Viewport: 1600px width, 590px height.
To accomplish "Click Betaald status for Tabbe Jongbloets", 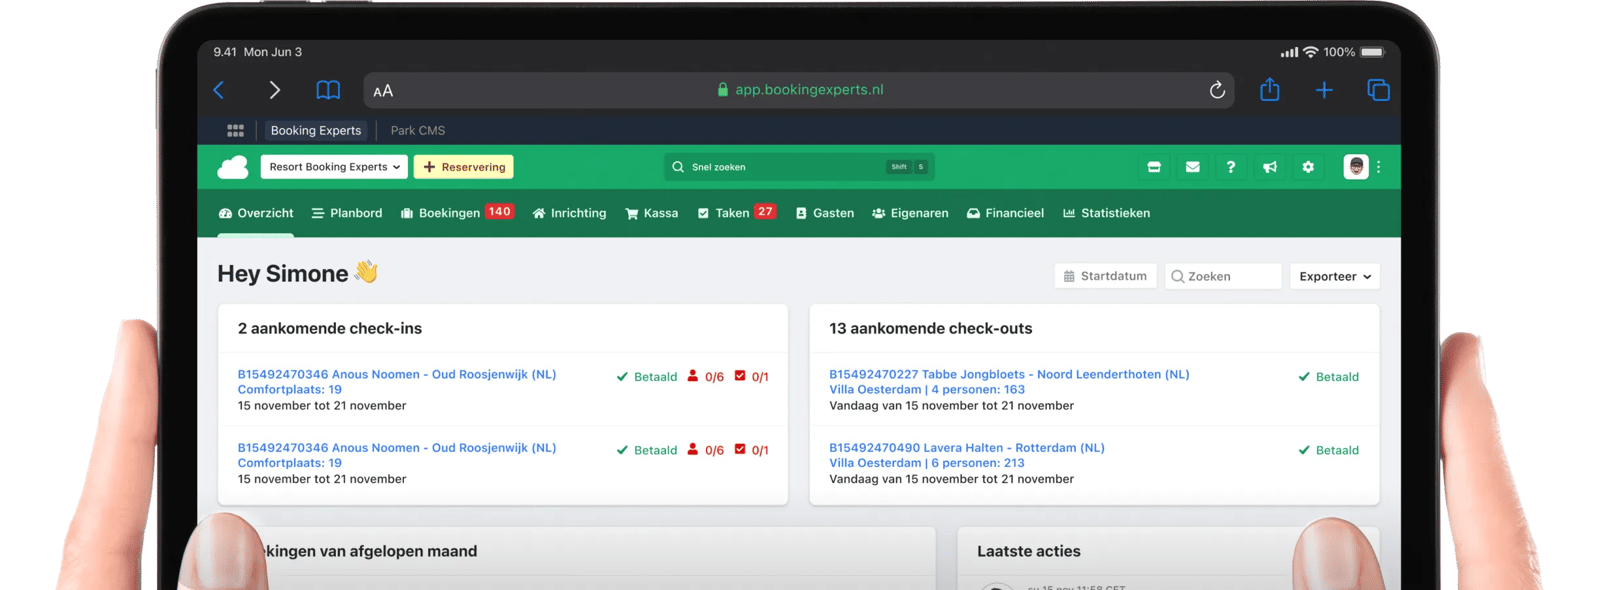I will click(1329, 377).
